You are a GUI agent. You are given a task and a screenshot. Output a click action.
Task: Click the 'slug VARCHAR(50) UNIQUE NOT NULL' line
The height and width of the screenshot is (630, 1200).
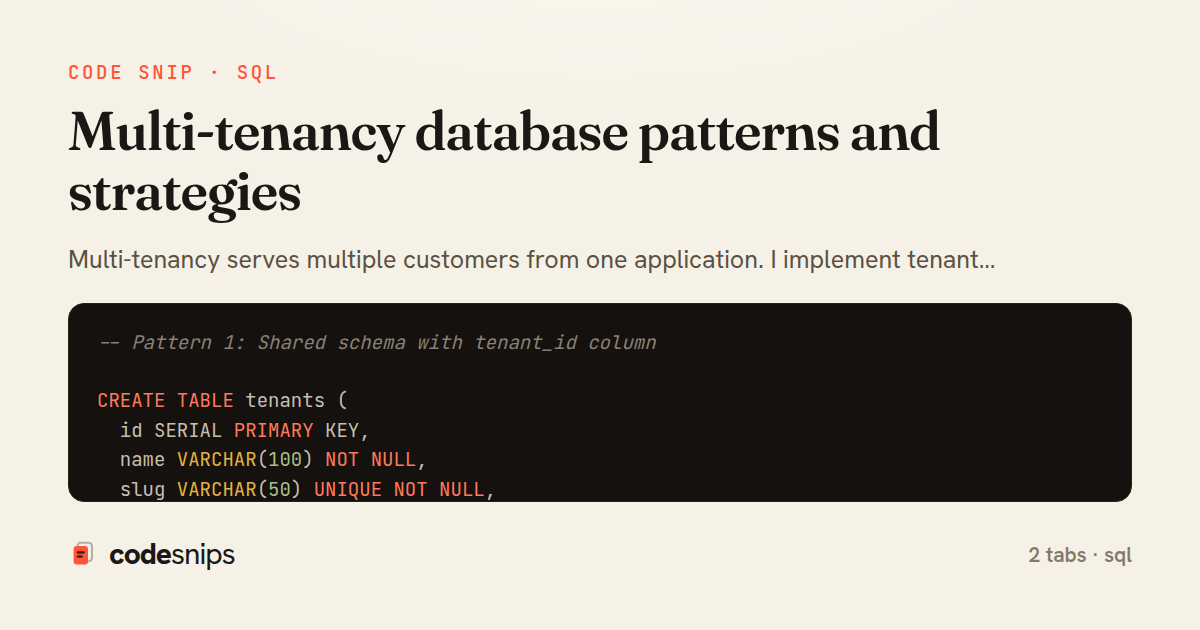308,490
